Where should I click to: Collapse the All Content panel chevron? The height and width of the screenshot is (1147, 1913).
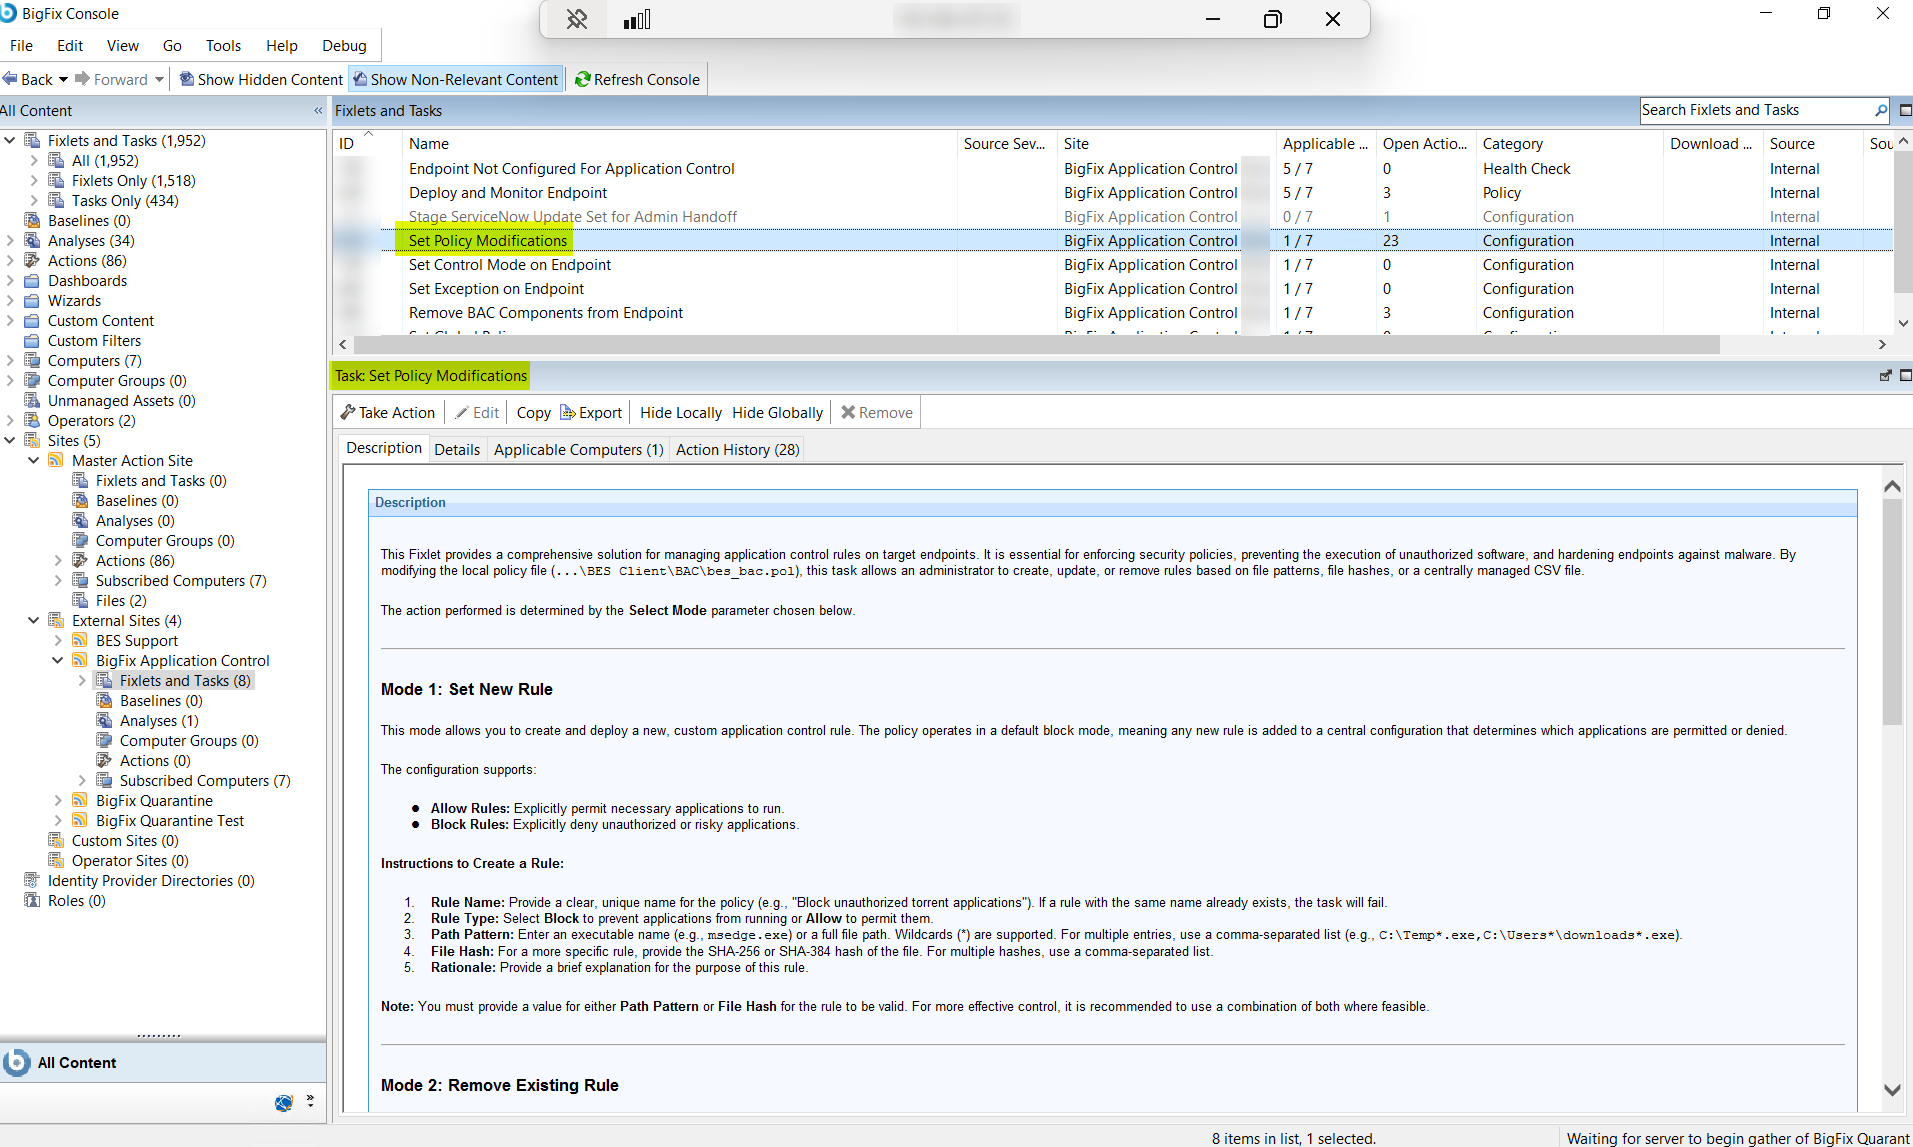pyautogui.click(x=318, y=111)
